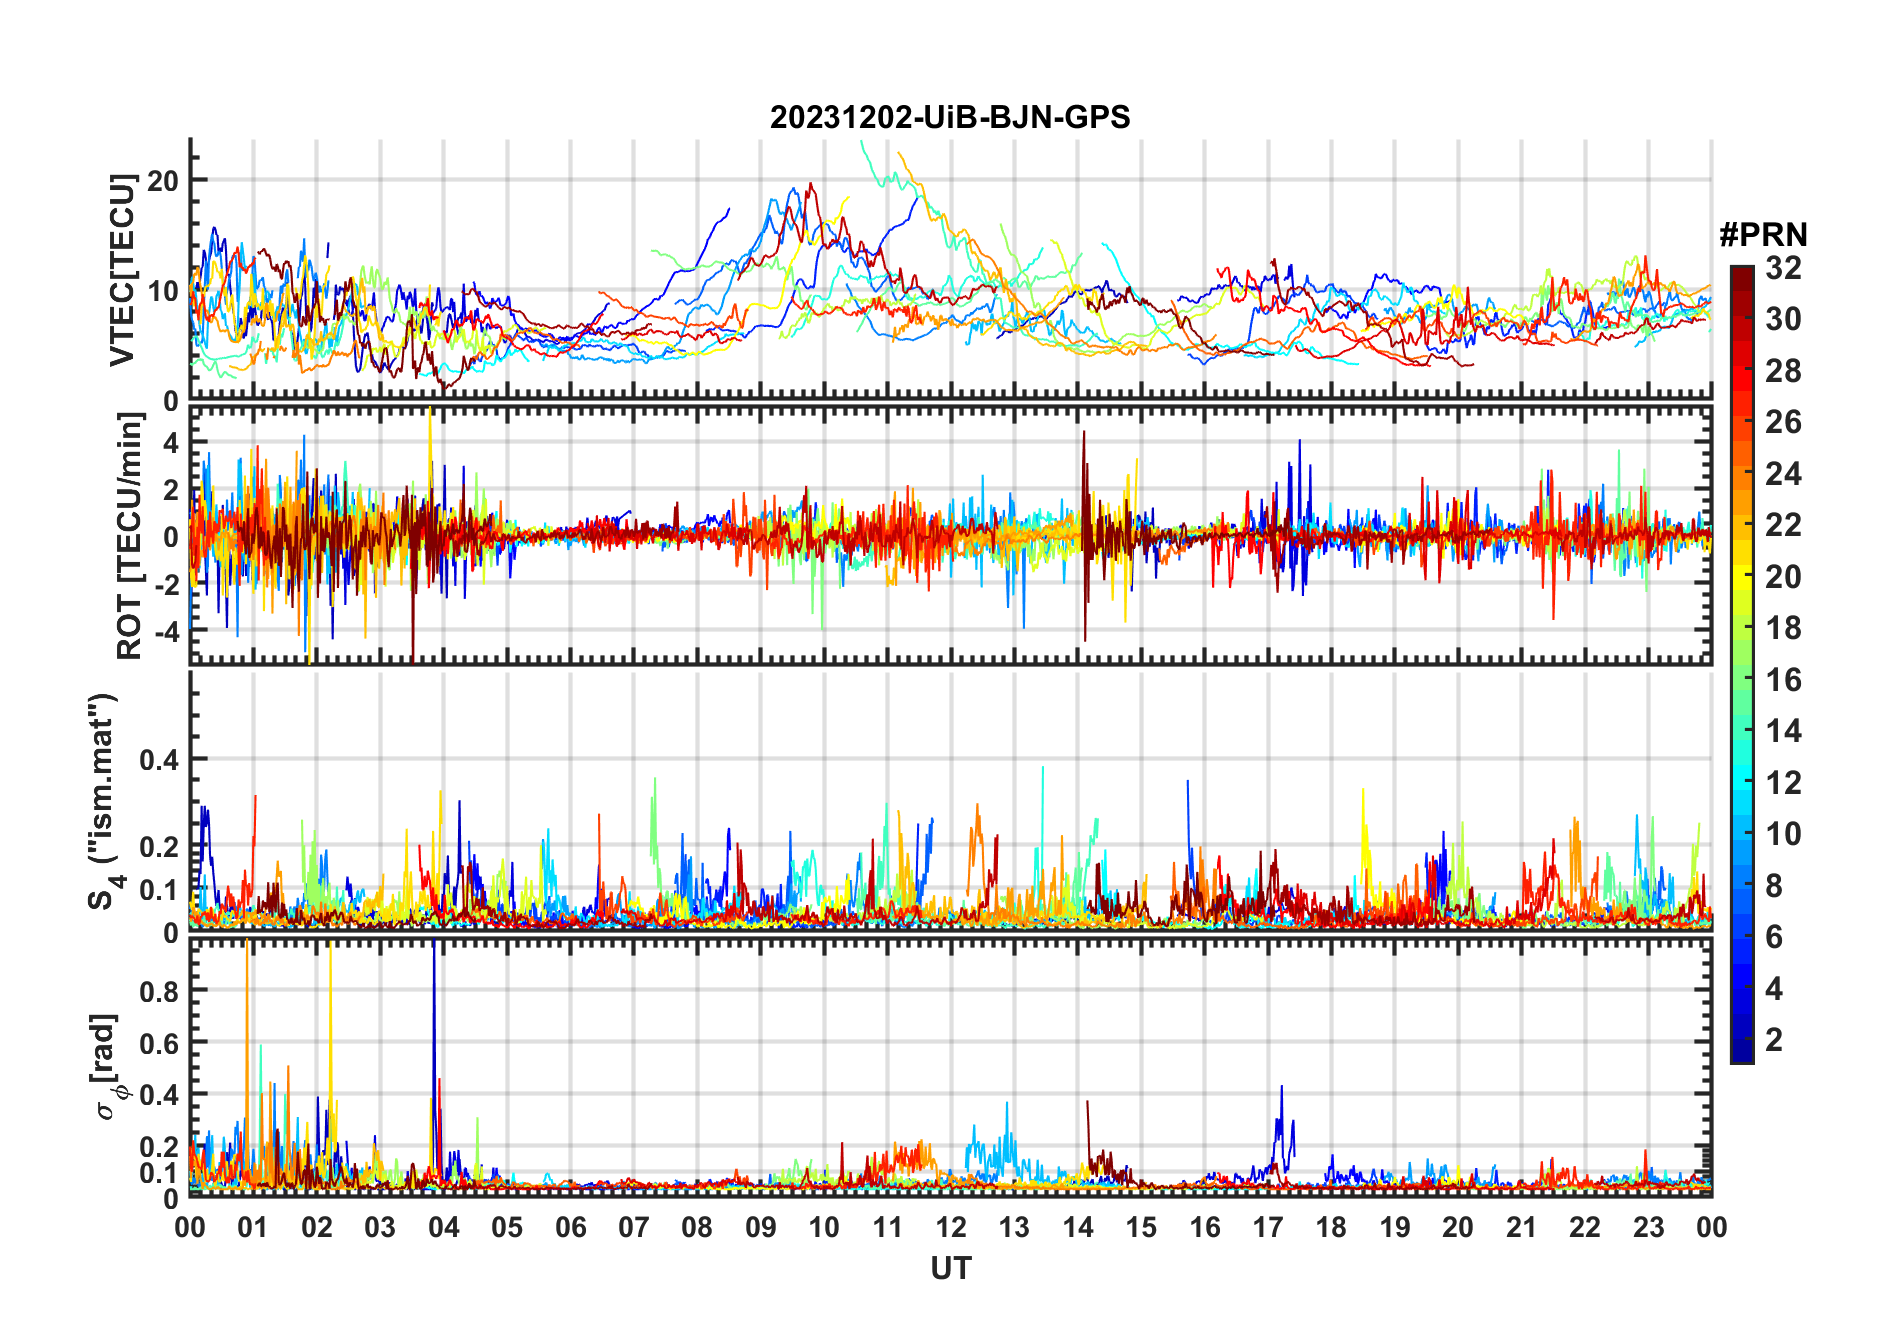Click the 20 tick label on the VTEC axis
Screen dimensions: 1902x1330
point(163,181)
